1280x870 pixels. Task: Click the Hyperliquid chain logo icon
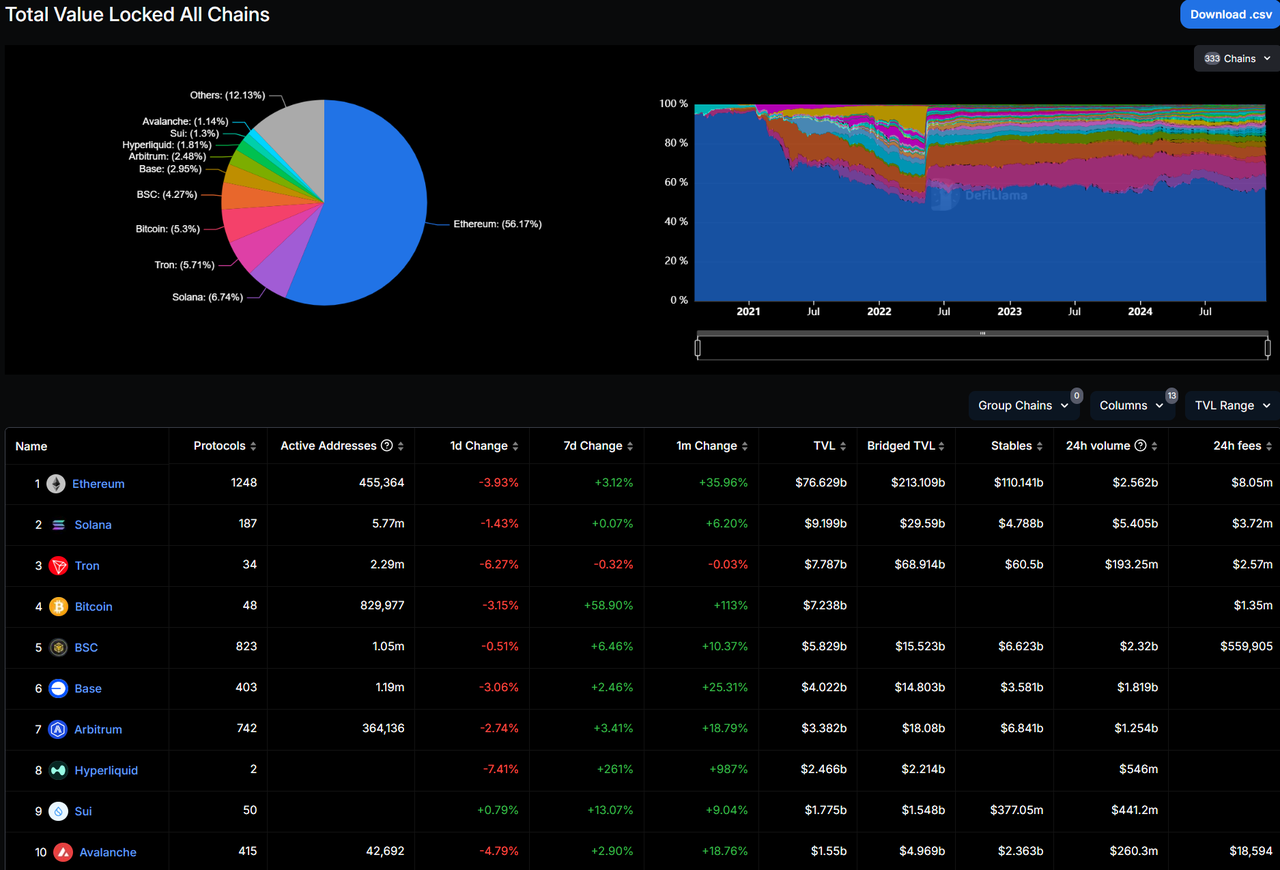58,771
